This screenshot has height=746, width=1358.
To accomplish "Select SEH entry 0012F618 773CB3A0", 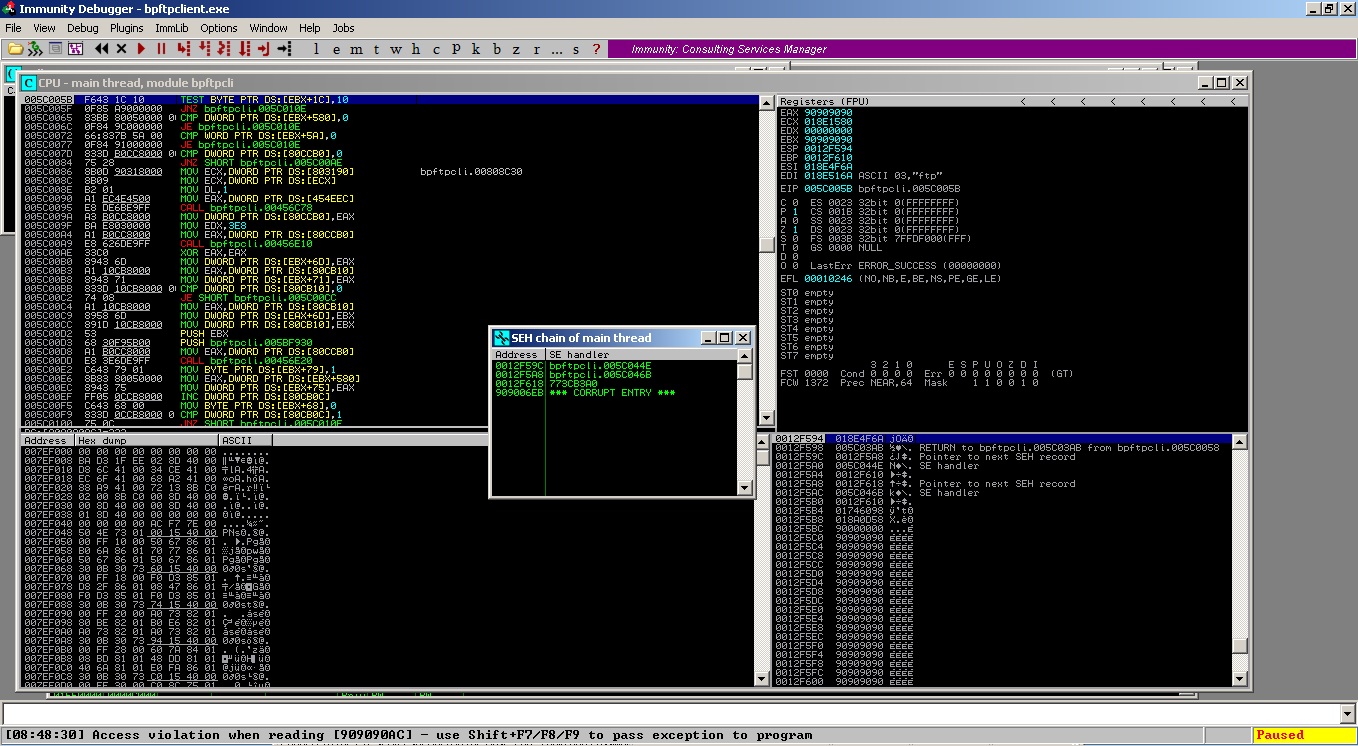I will [x=614, y=384].
